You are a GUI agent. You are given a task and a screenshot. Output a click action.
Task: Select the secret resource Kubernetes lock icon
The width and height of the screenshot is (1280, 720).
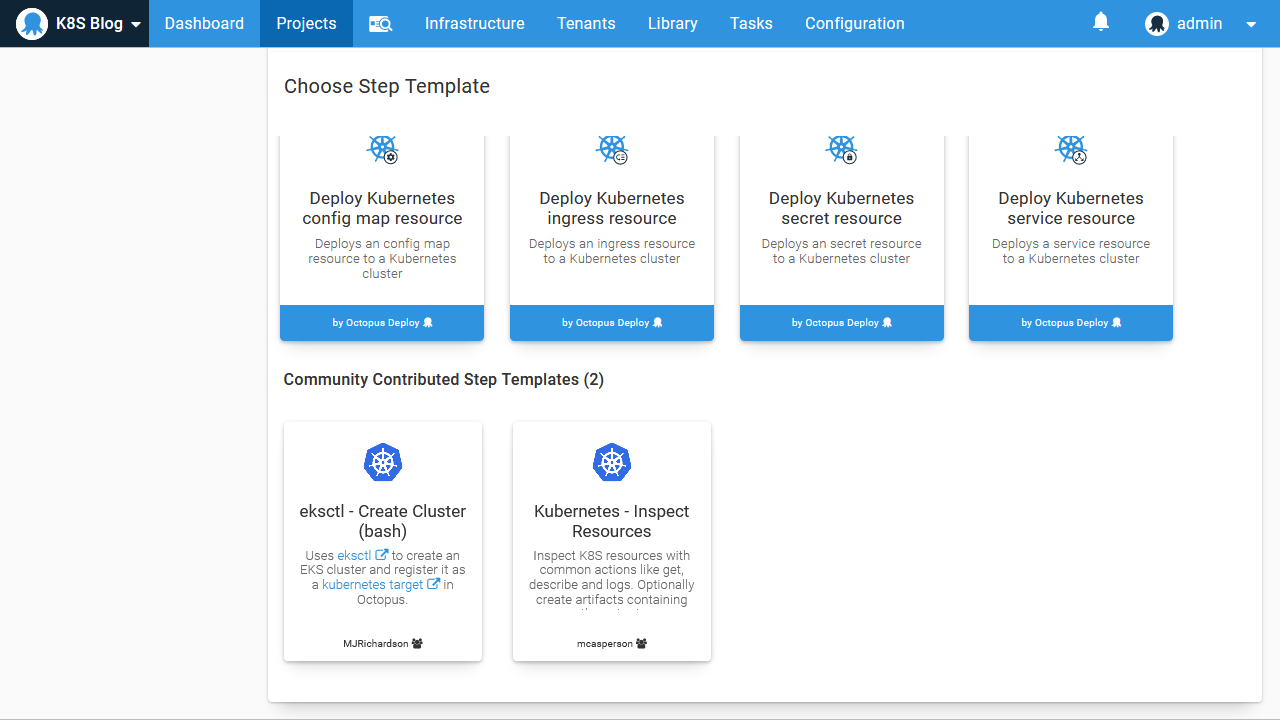tap(842, 150)
